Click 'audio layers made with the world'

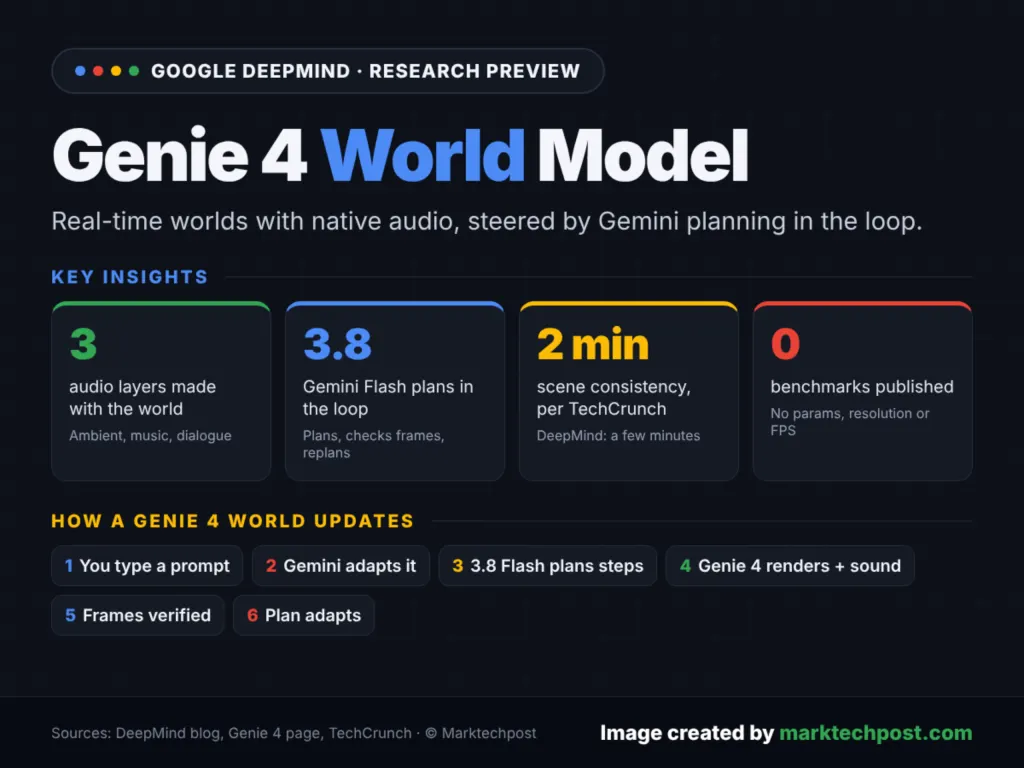[142, 398]
